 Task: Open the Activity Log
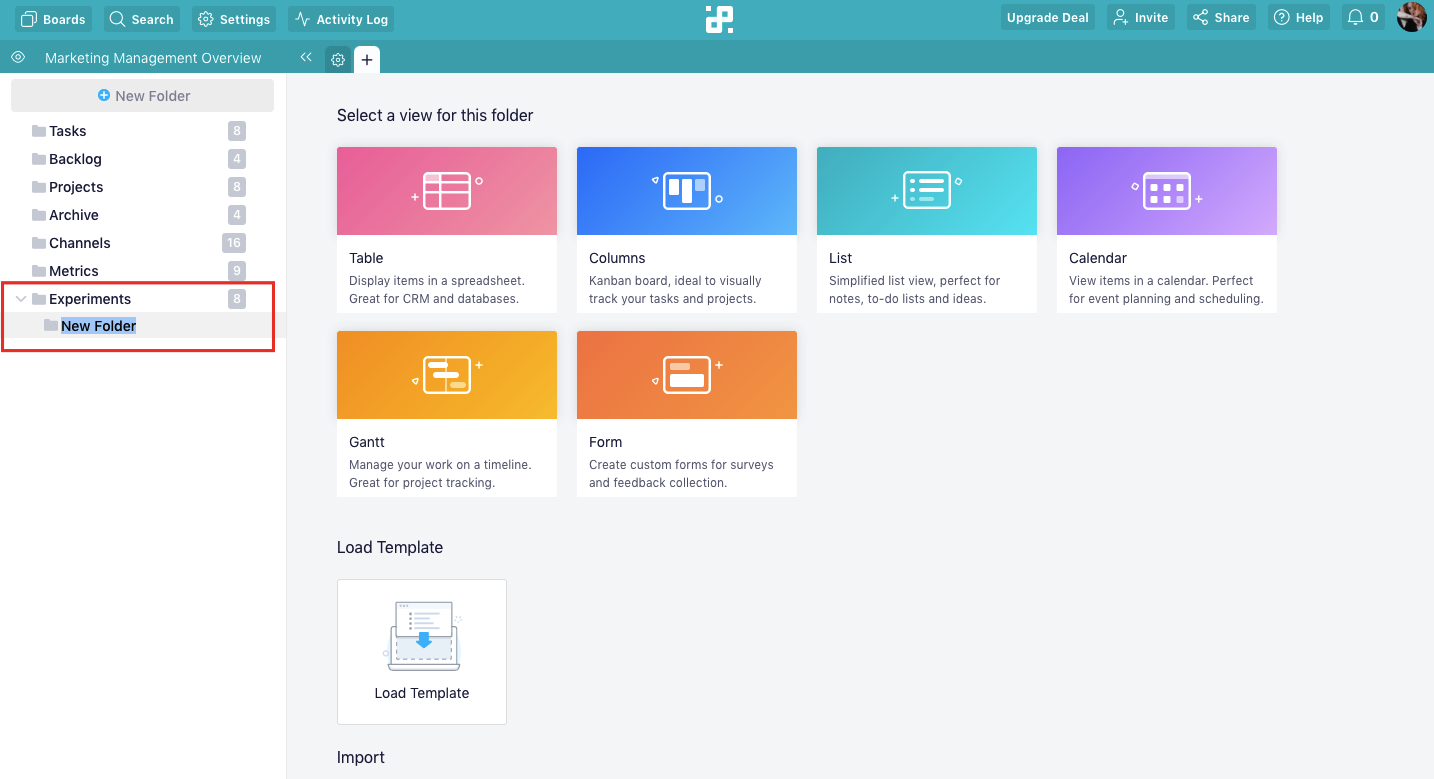tap(341, 18)
